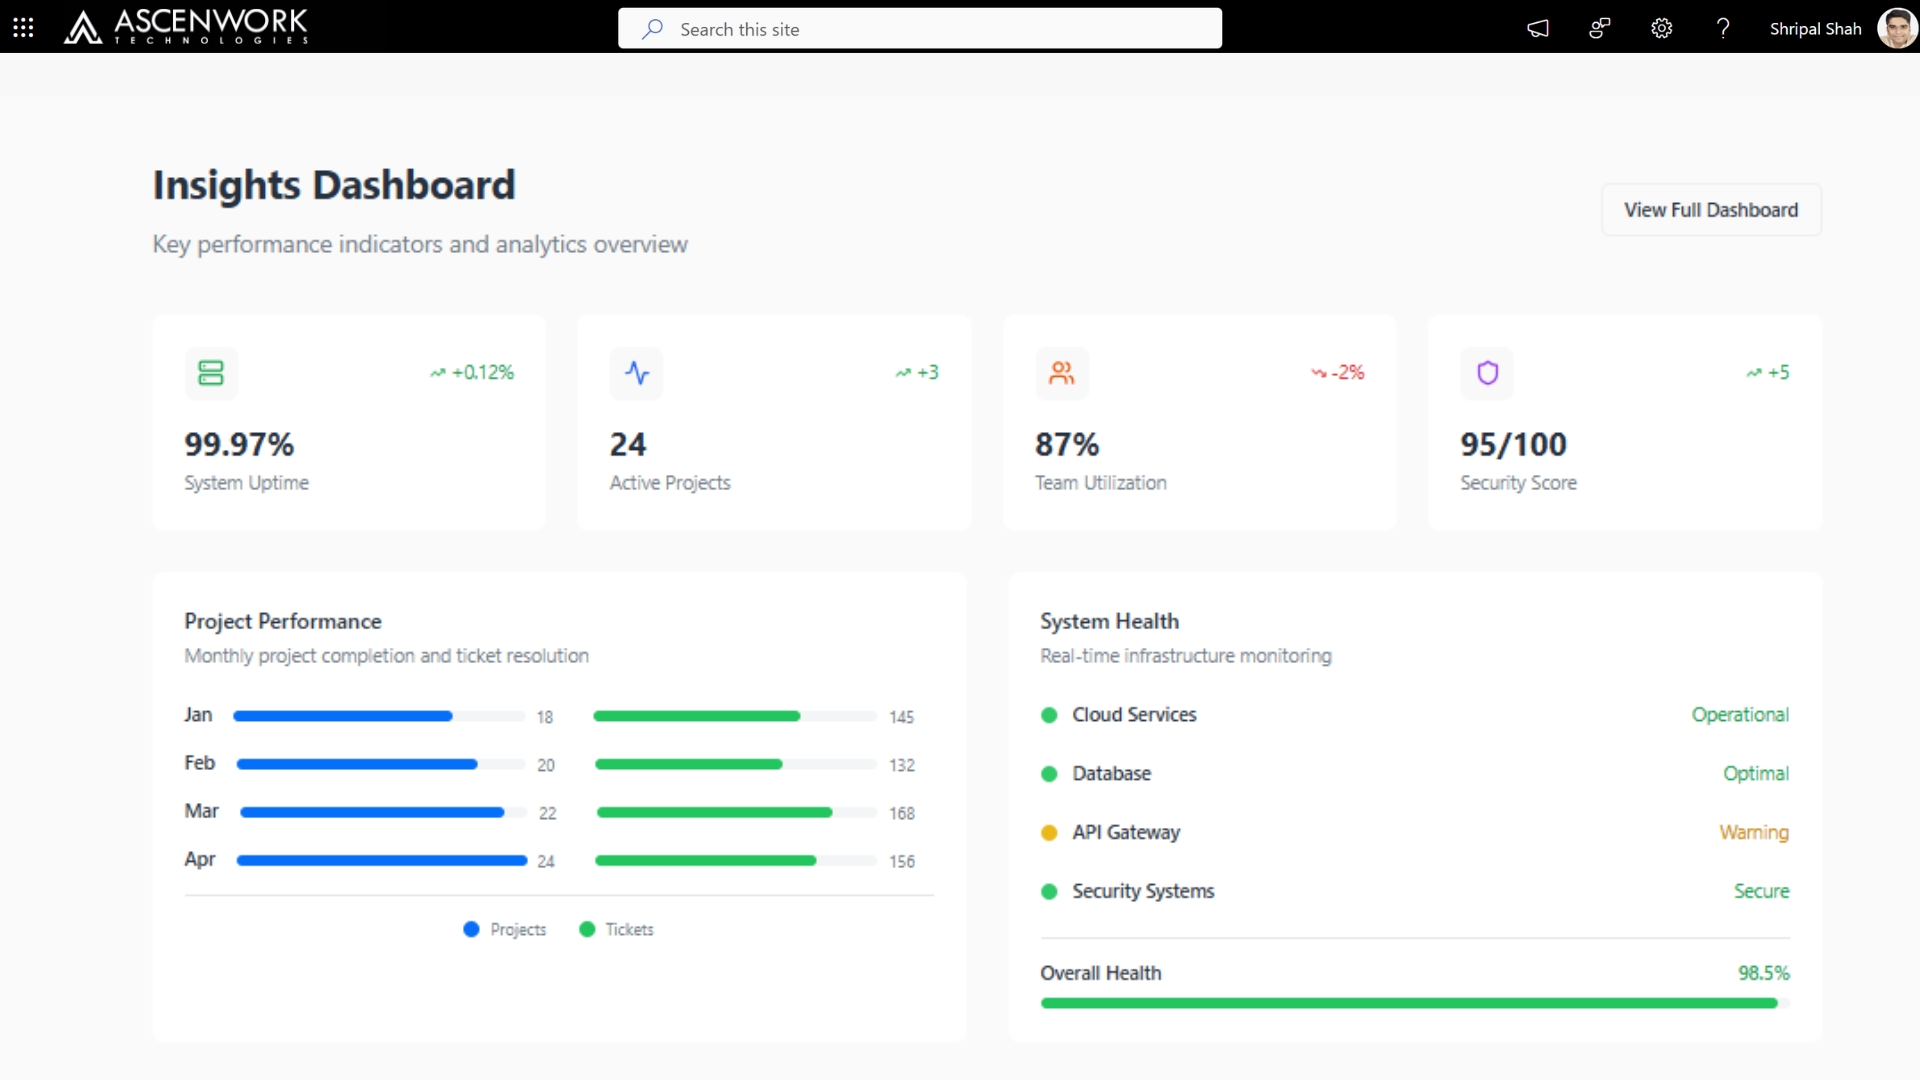Click the help question mark icon
This screenshot has width=1920, height=1080.
point(1723,28)
